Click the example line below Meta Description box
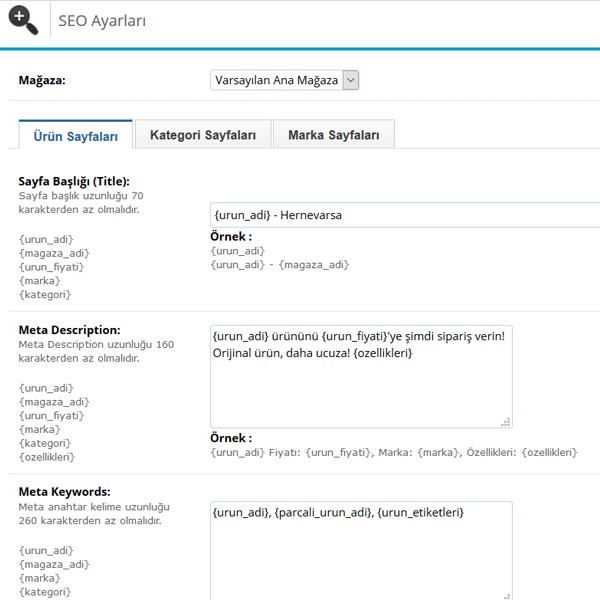600x600 pixels. tap(394, 453)
